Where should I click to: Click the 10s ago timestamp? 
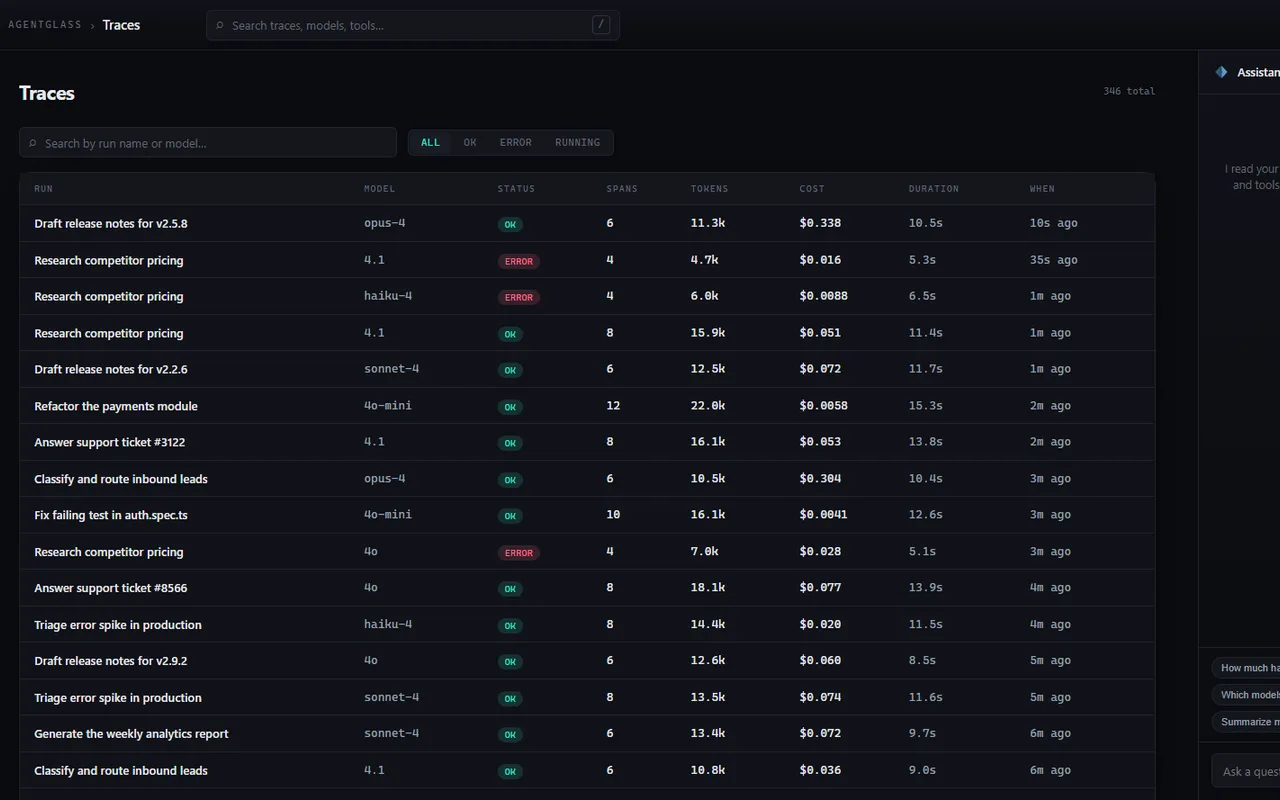(1054, 223)
